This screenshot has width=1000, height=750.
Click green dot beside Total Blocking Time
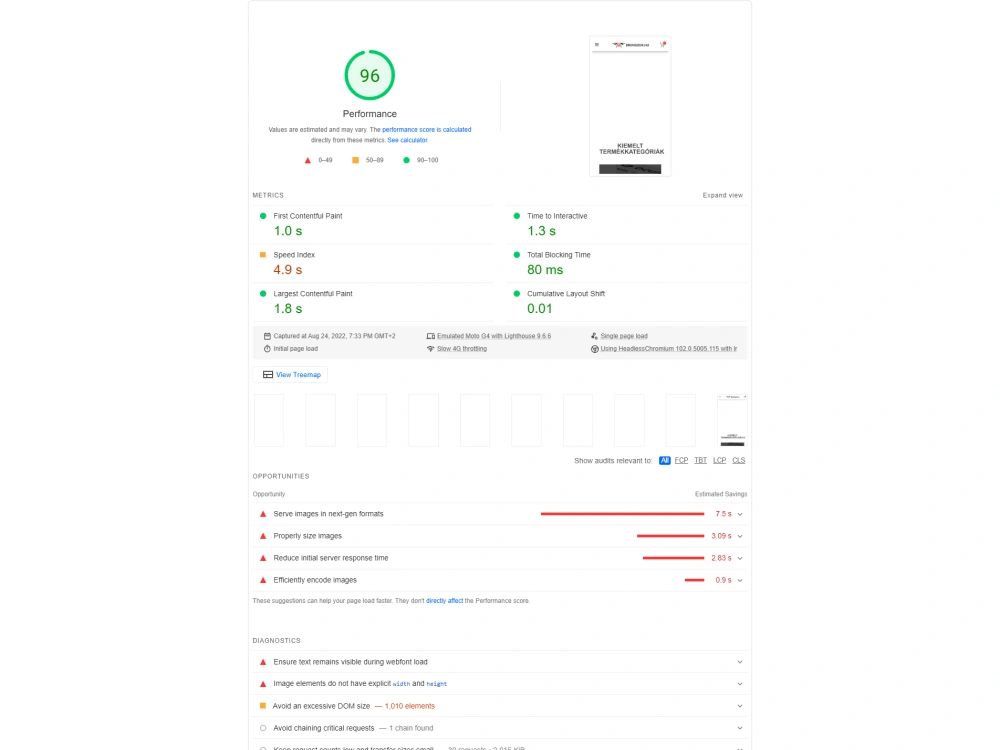517,254
